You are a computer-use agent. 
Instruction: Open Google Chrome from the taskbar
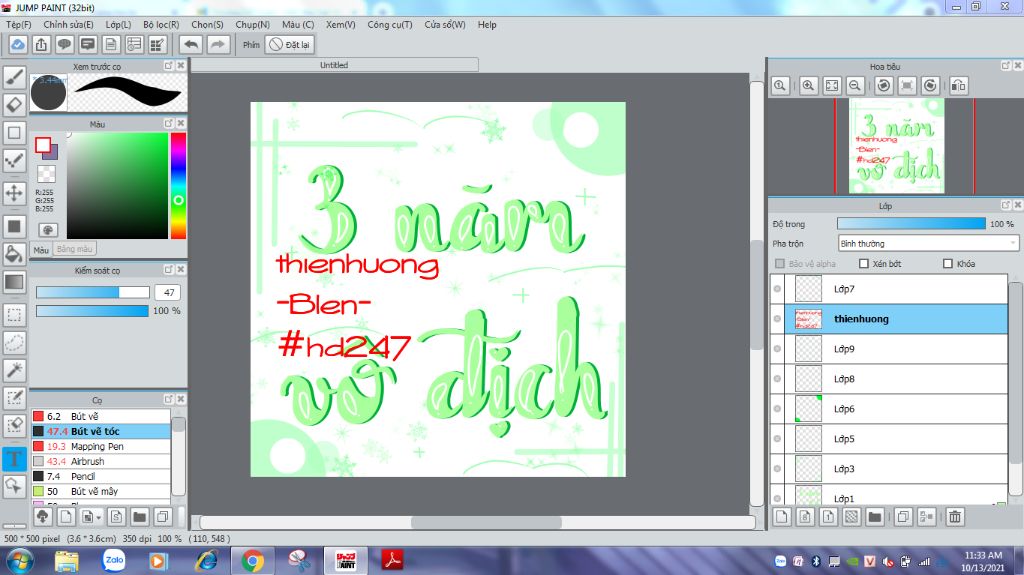(253, 561)
